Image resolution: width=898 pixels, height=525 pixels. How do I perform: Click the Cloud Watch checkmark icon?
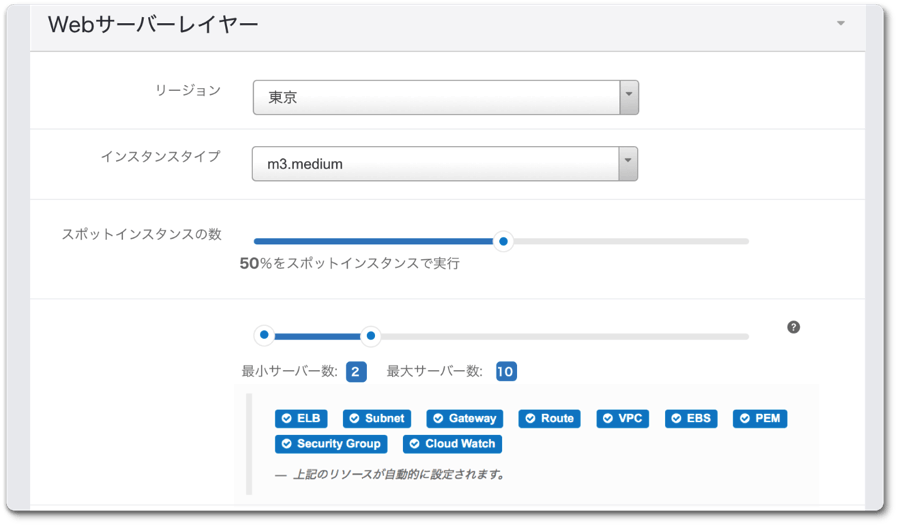(414, 444)
